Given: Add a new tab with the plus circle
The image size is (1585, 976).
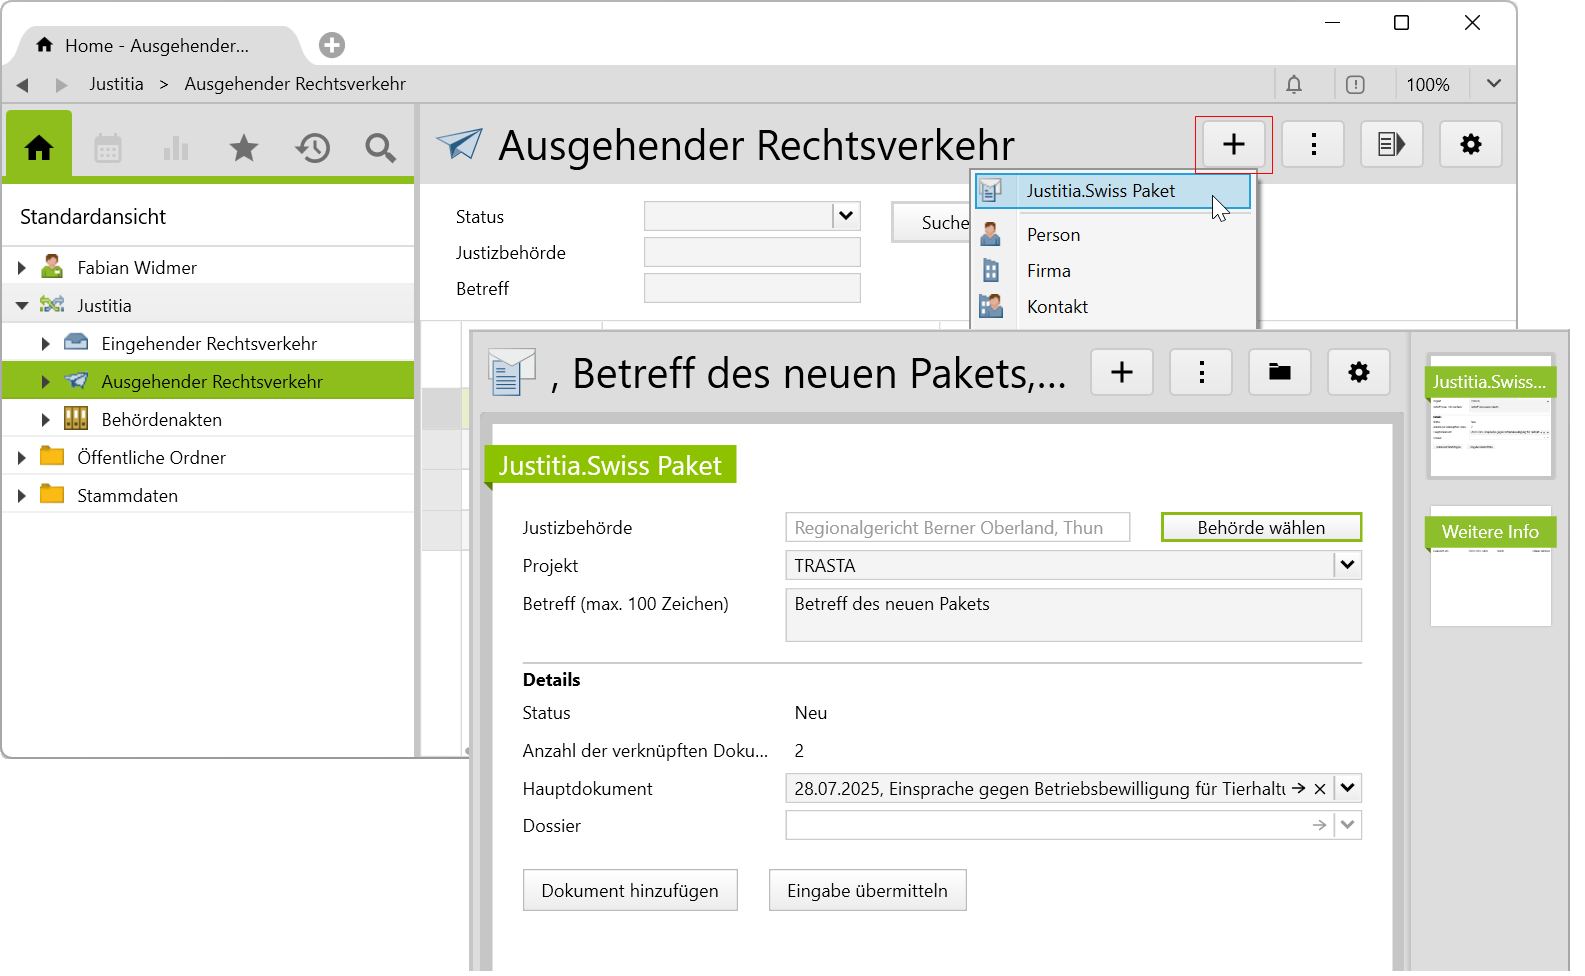Looking at the screenshot, I should click(332, 45).
